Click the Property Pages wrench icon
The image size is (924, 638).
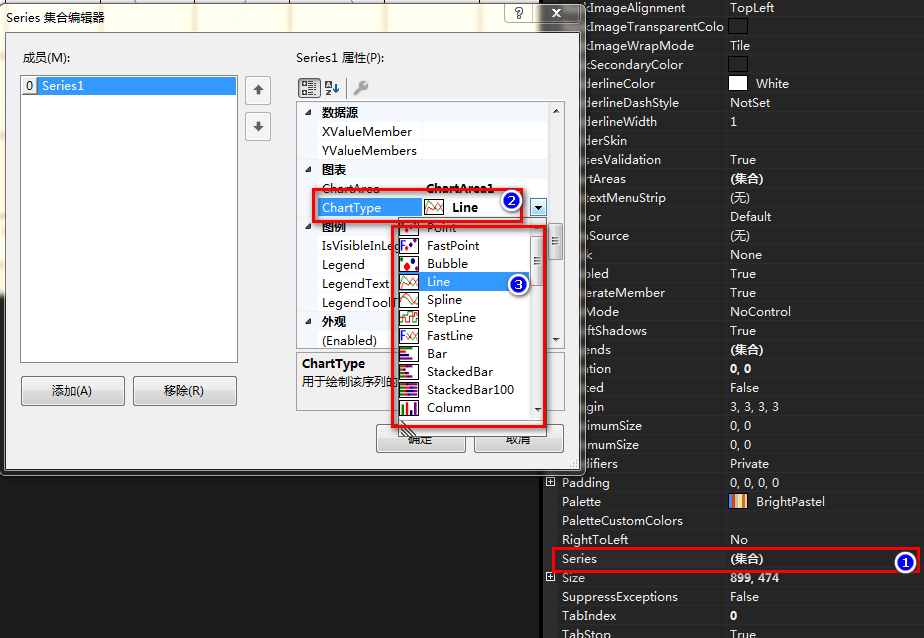pos(361,88)
